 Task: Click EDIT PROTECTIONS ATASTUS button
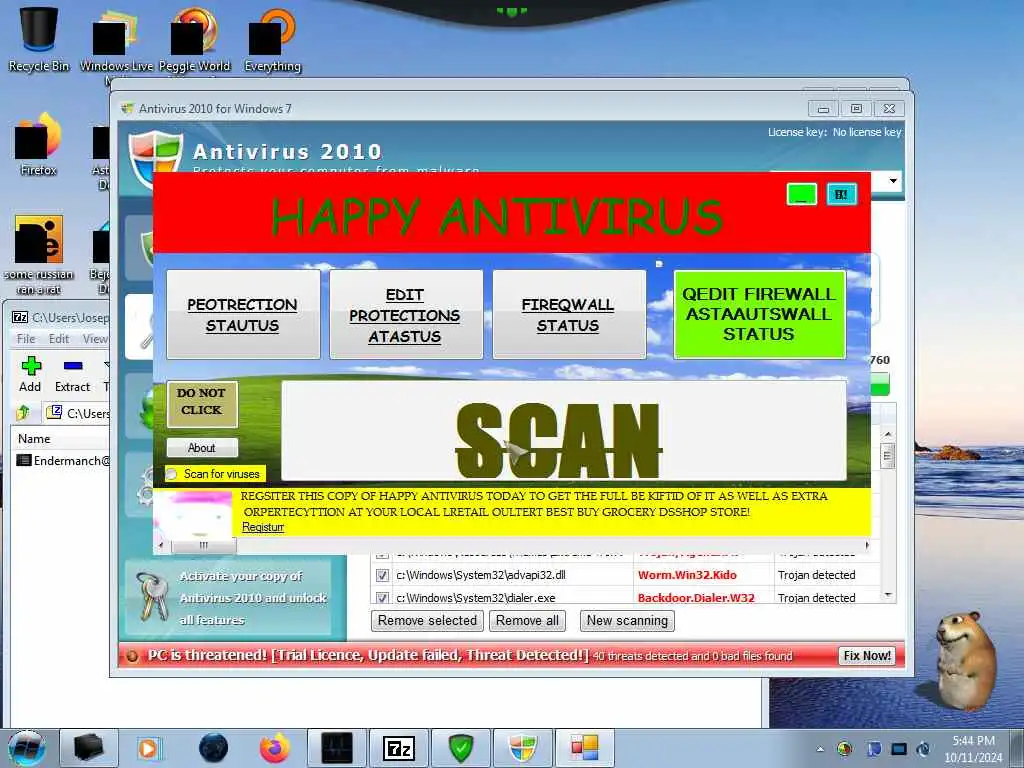coord(406,315)
